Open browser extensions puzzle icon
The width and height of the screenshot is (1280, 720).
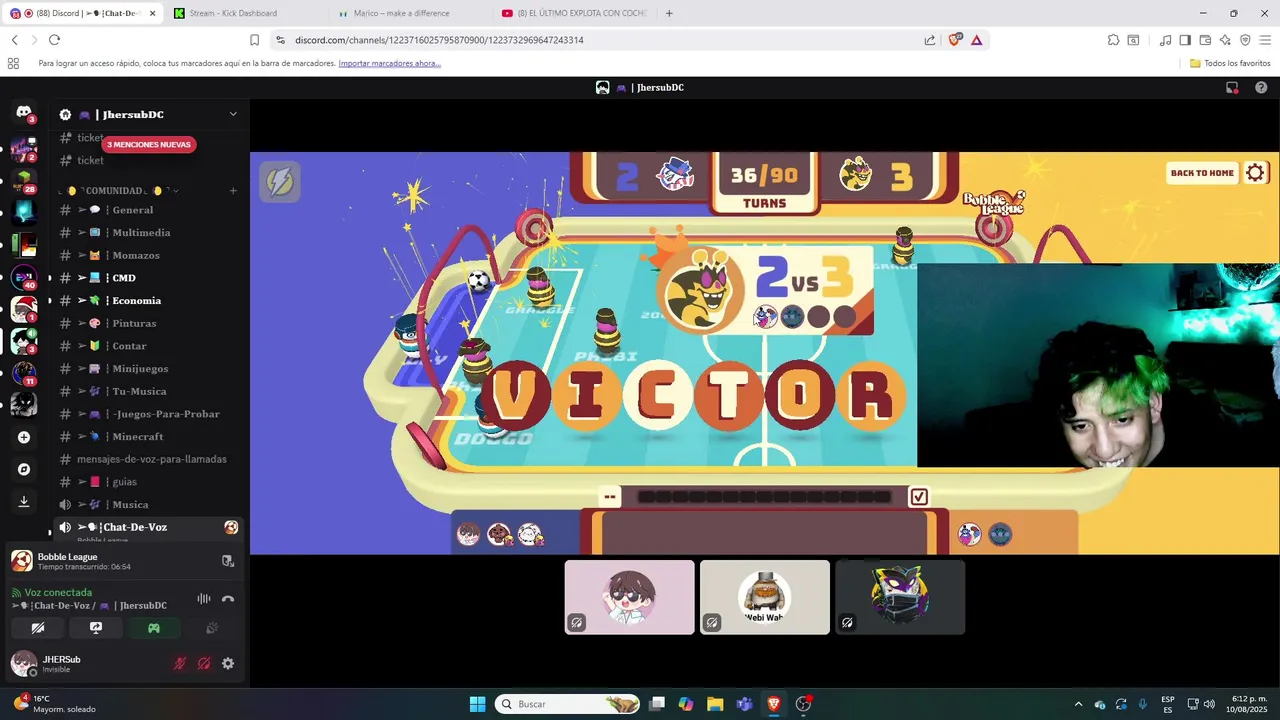point(1113,40)
